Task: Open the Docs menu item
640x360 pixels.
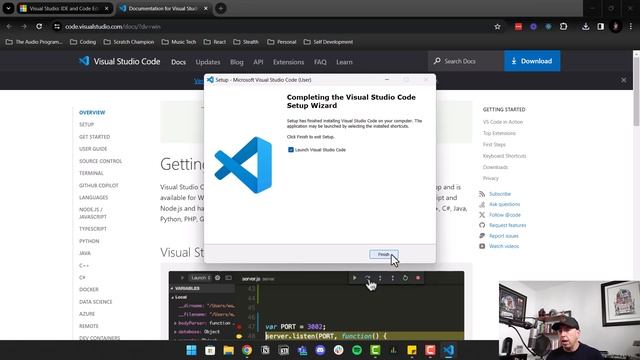Action: (x=178, y=62)
